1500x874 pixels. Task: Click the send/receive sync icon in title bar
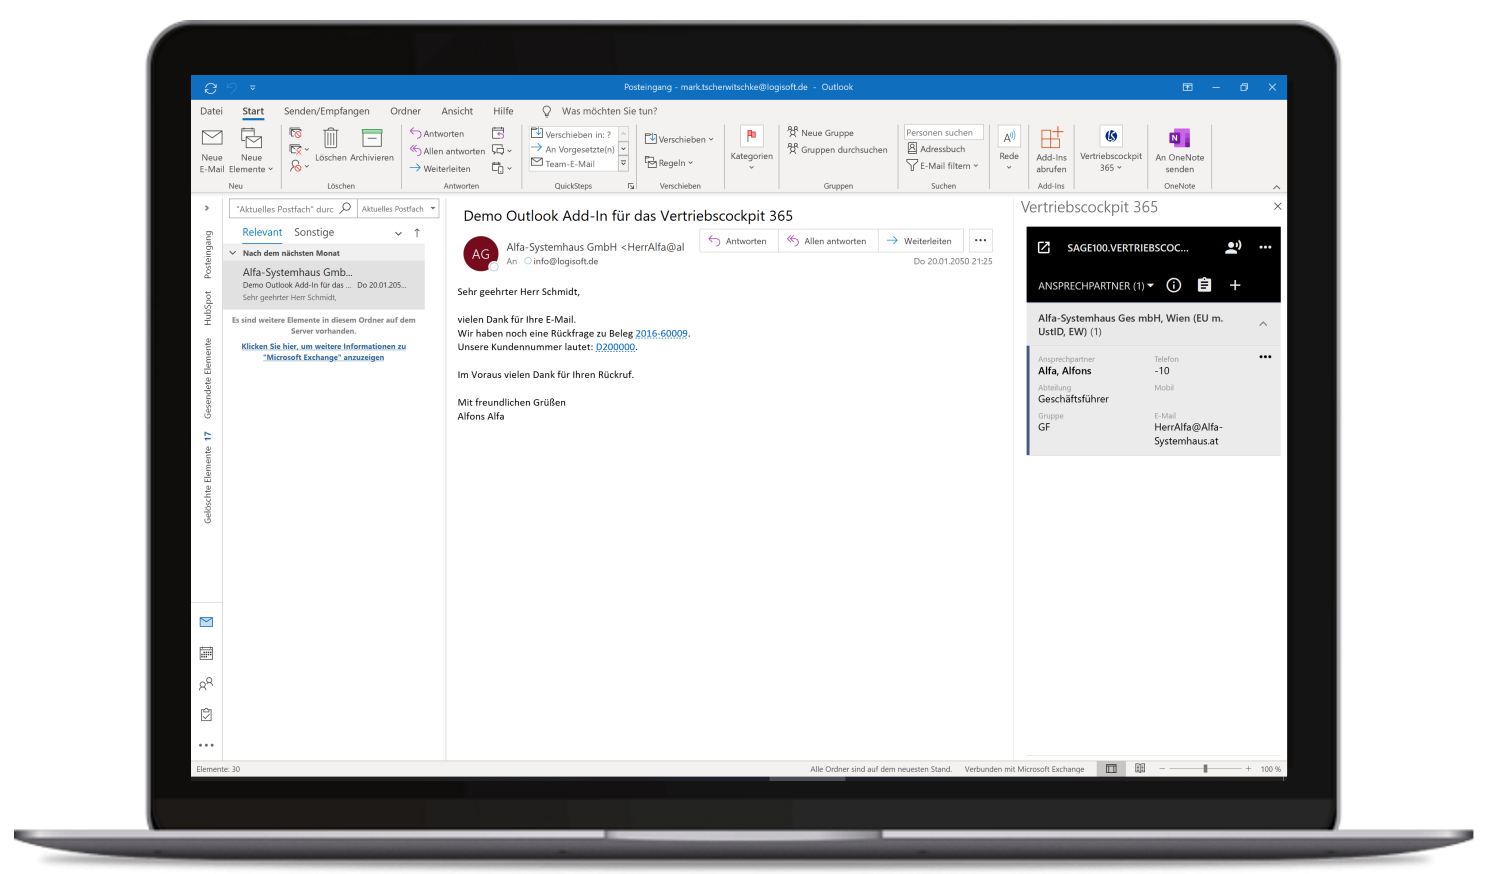point(210,88)
